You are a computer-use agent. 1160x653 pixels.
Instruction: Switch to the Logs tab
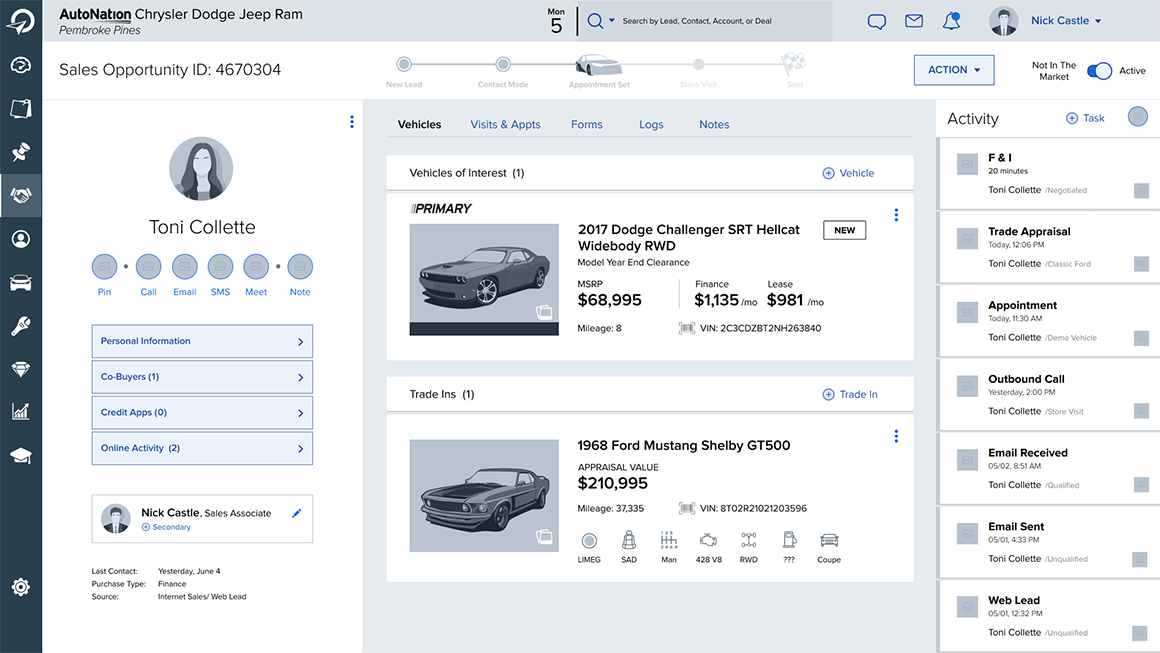click(651, 124)
